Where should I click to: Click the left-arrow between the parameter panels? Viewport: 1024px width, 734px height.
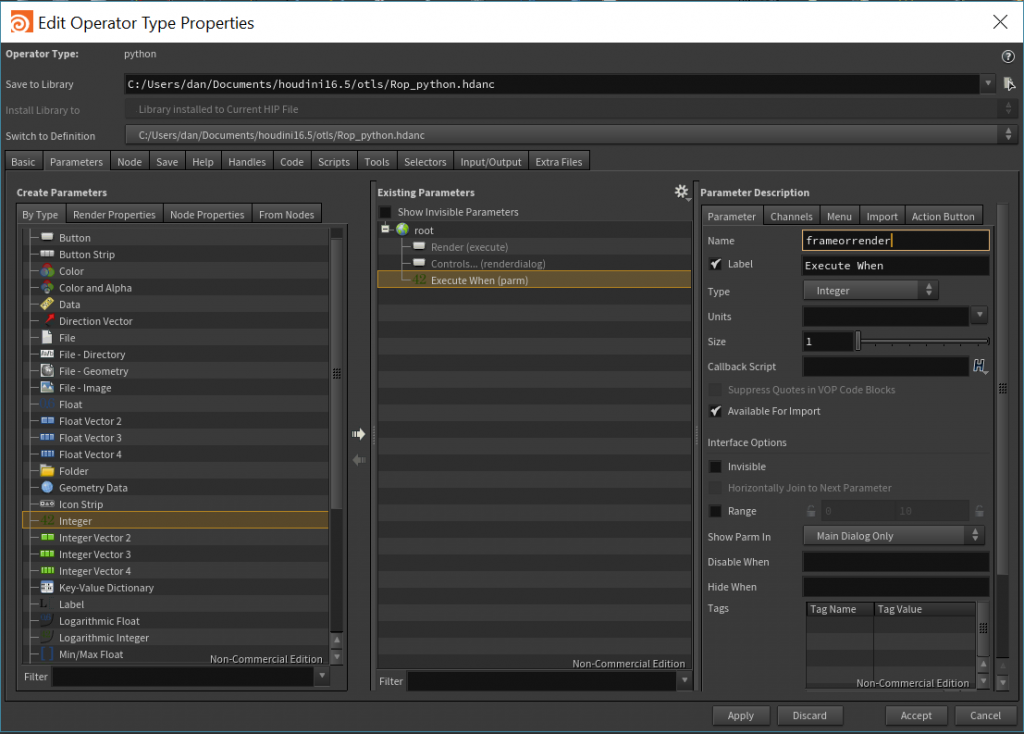coord(358,459)
